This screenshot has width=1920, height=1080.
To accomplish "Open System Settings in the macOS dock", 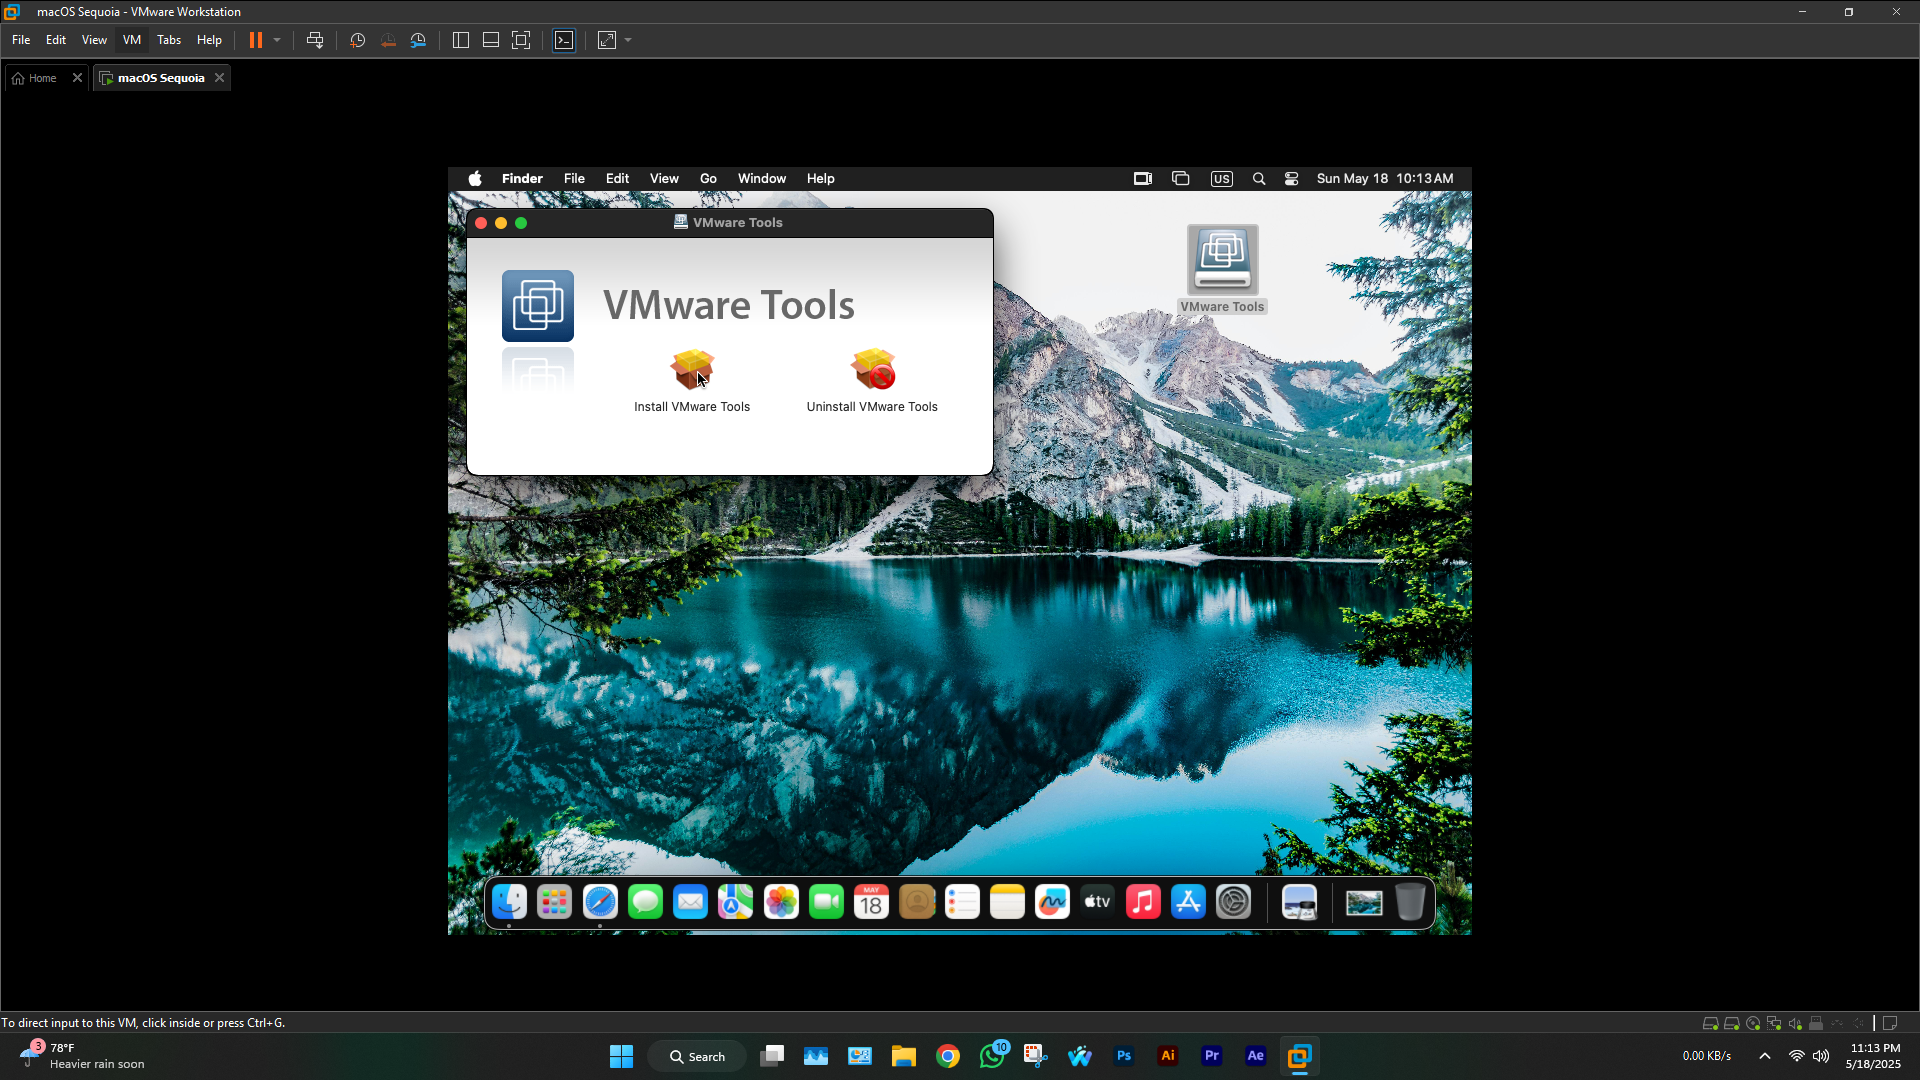I will tap(1233, 902).
